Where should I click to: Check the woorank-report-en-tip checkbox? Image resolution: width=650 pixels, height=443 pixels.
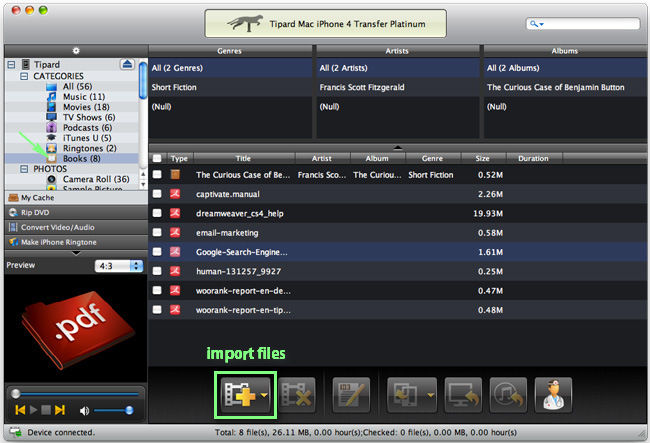[157, 310]
